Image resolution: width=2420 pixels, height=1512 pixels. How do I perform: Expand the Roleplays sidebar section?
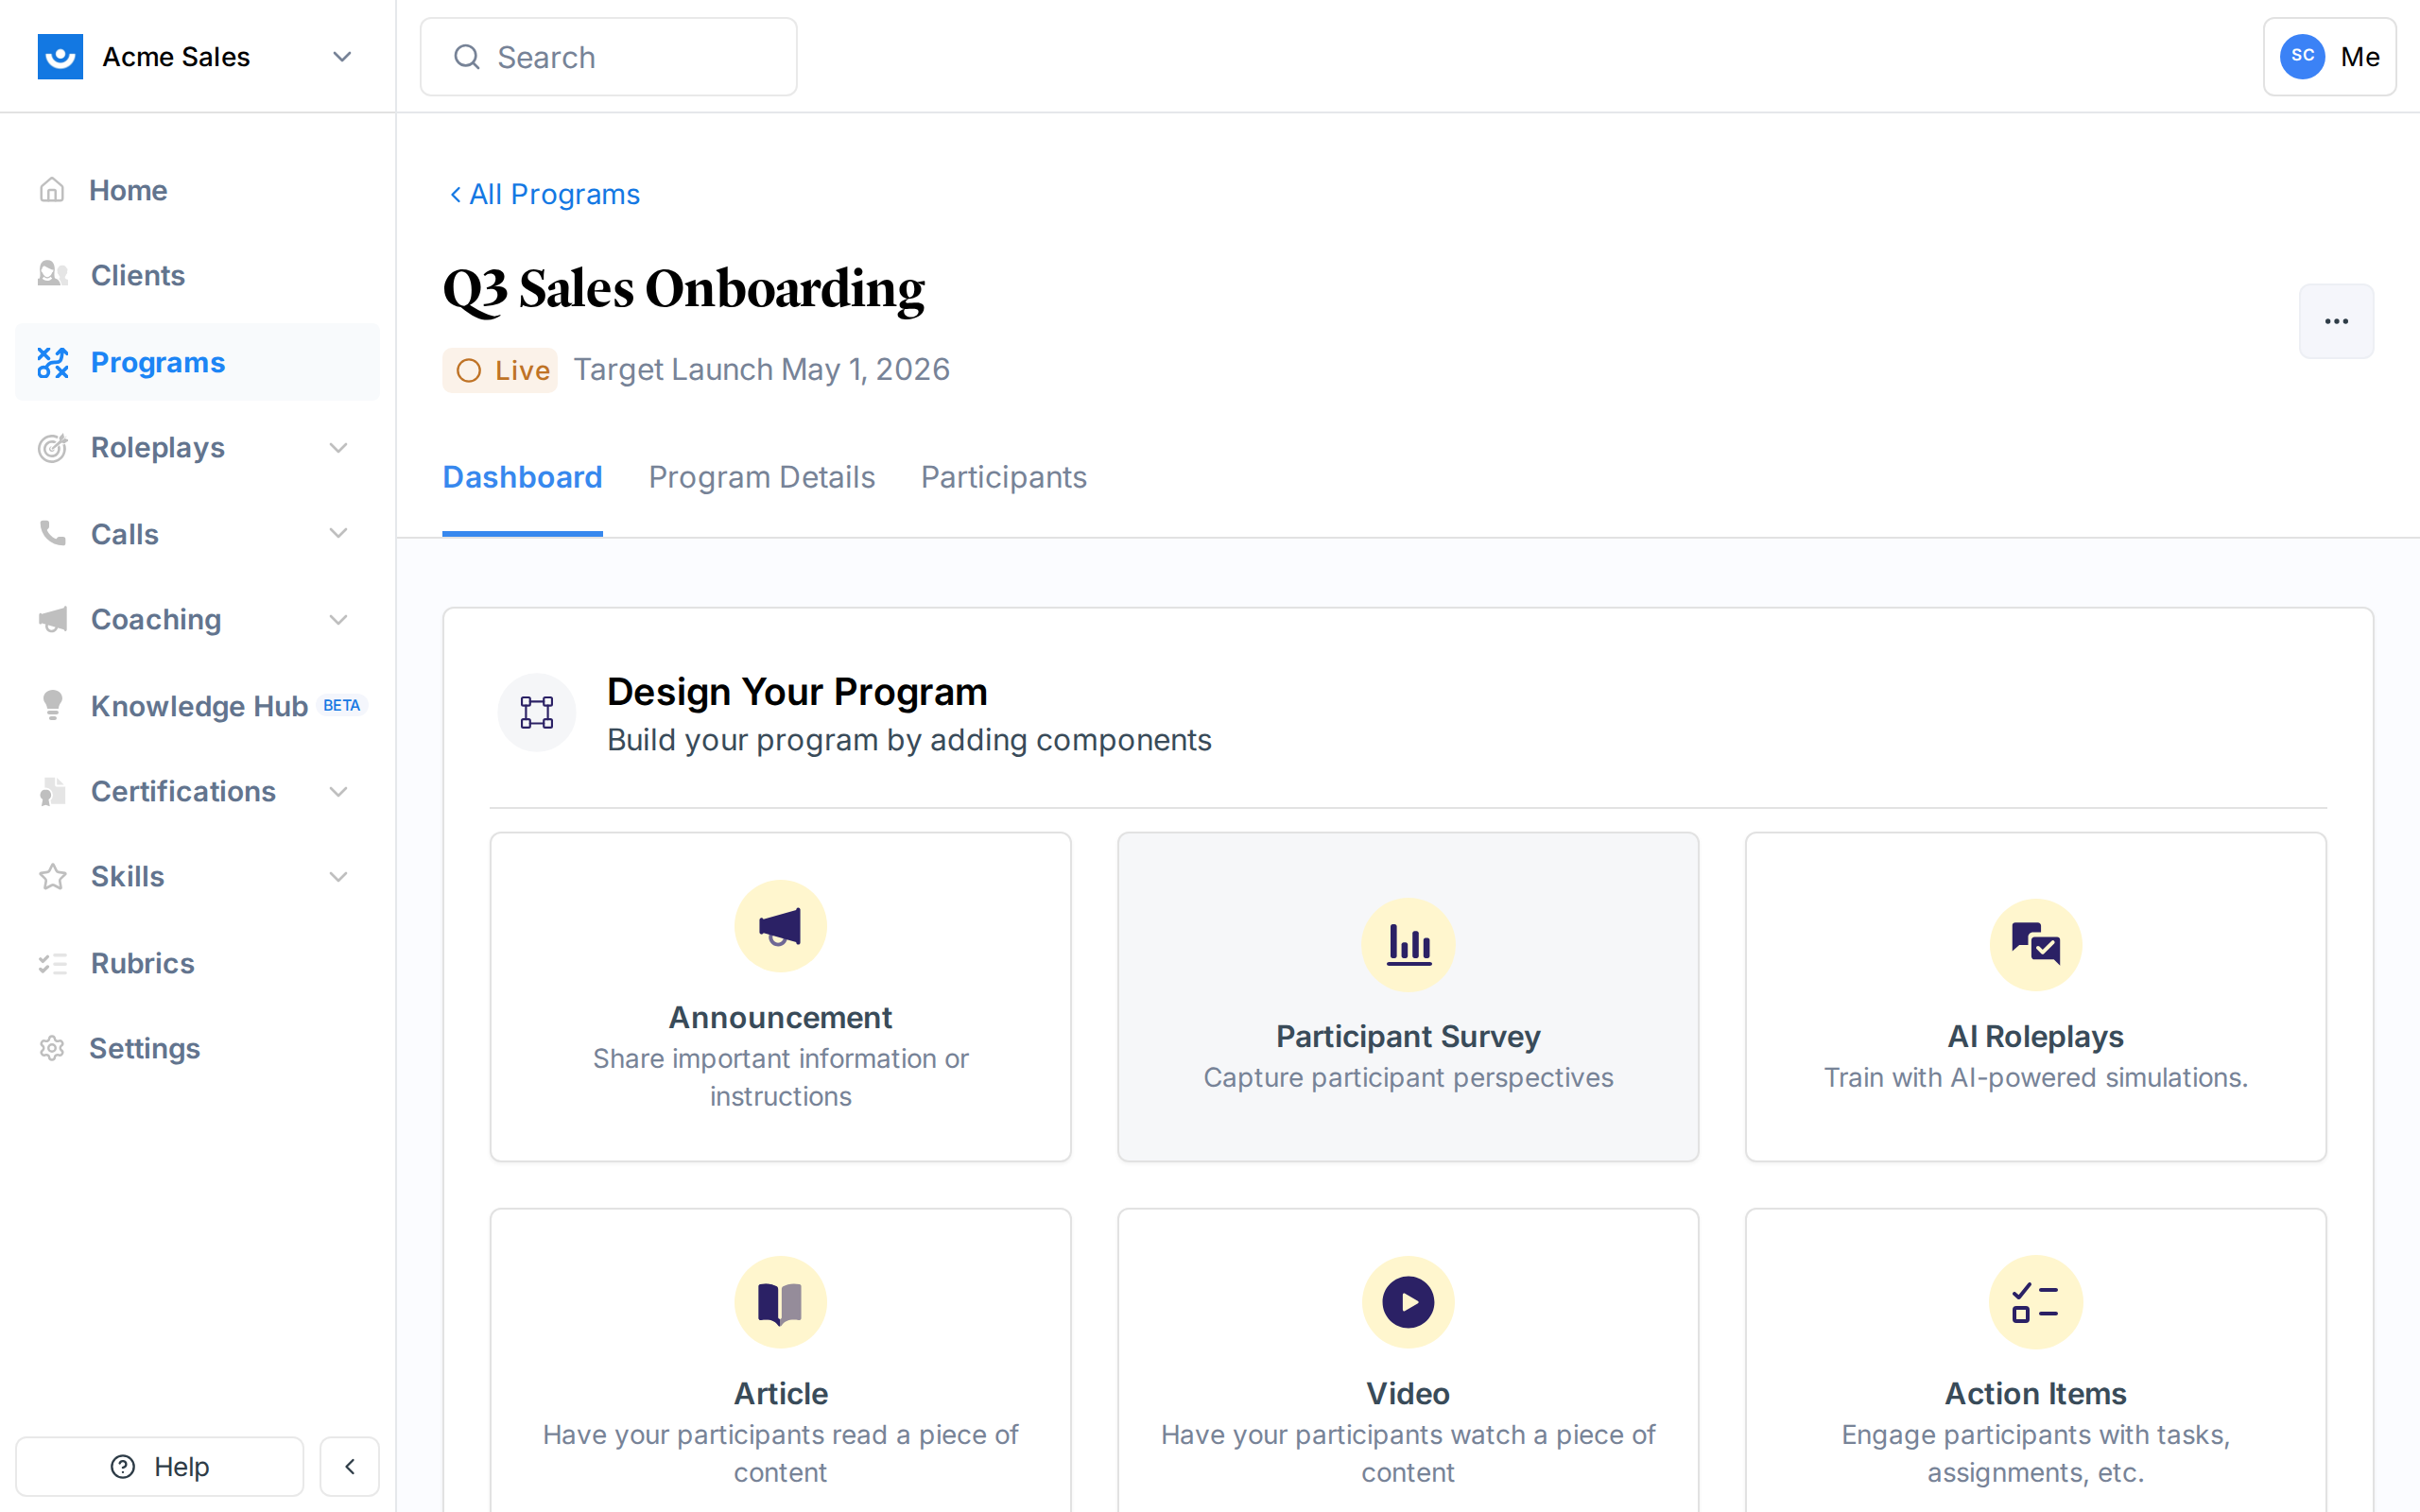pyautogui.click(x=339, y=448)
